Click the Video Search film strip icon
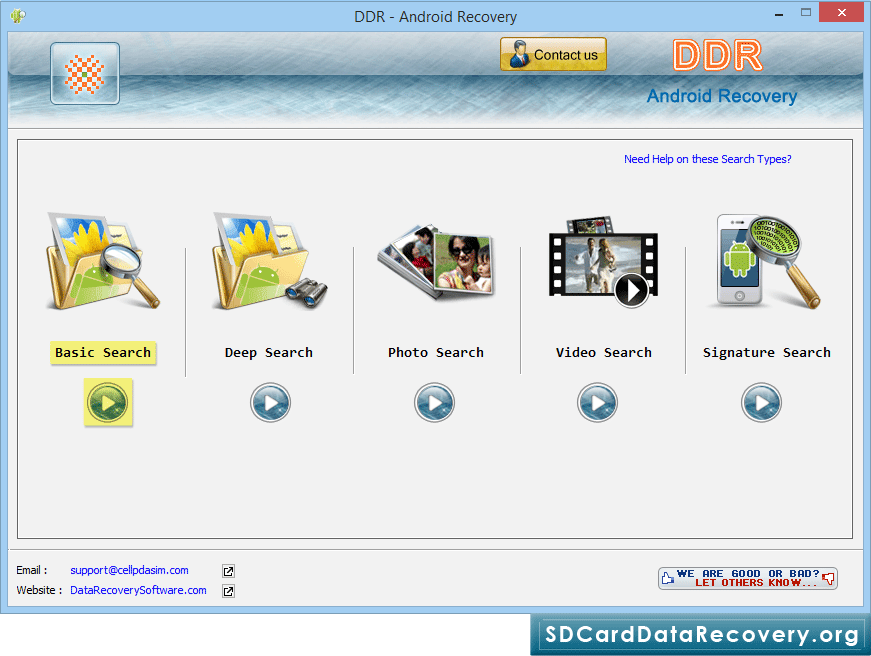 click(603, 262)
